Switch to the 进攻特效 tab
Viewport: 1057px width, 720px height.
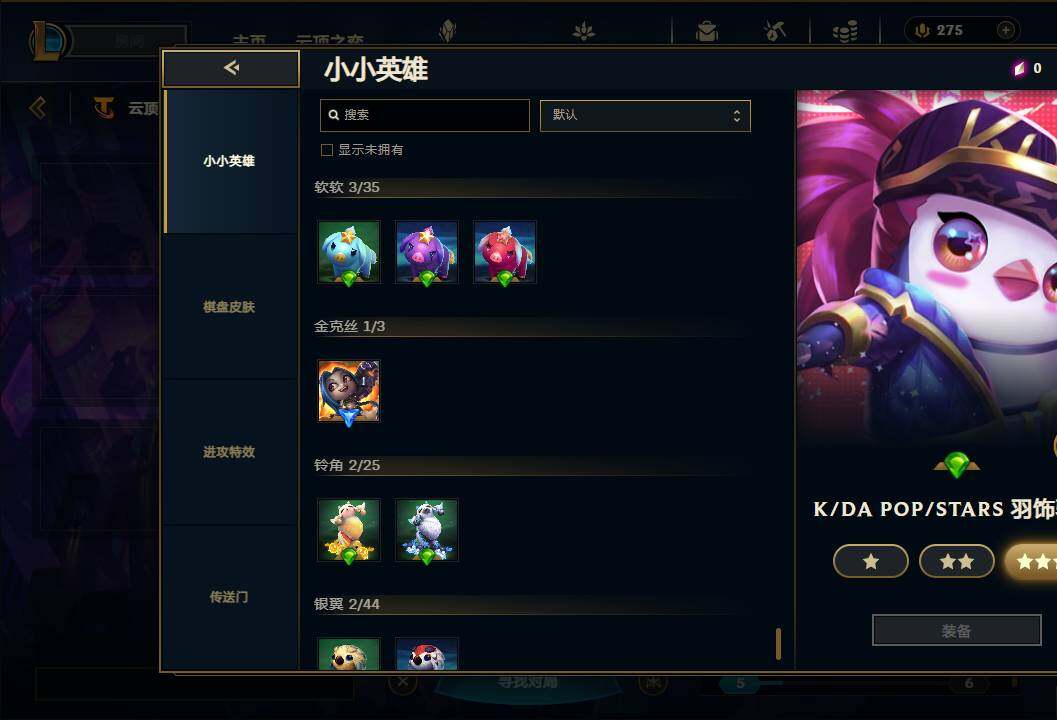pos(229,452)
